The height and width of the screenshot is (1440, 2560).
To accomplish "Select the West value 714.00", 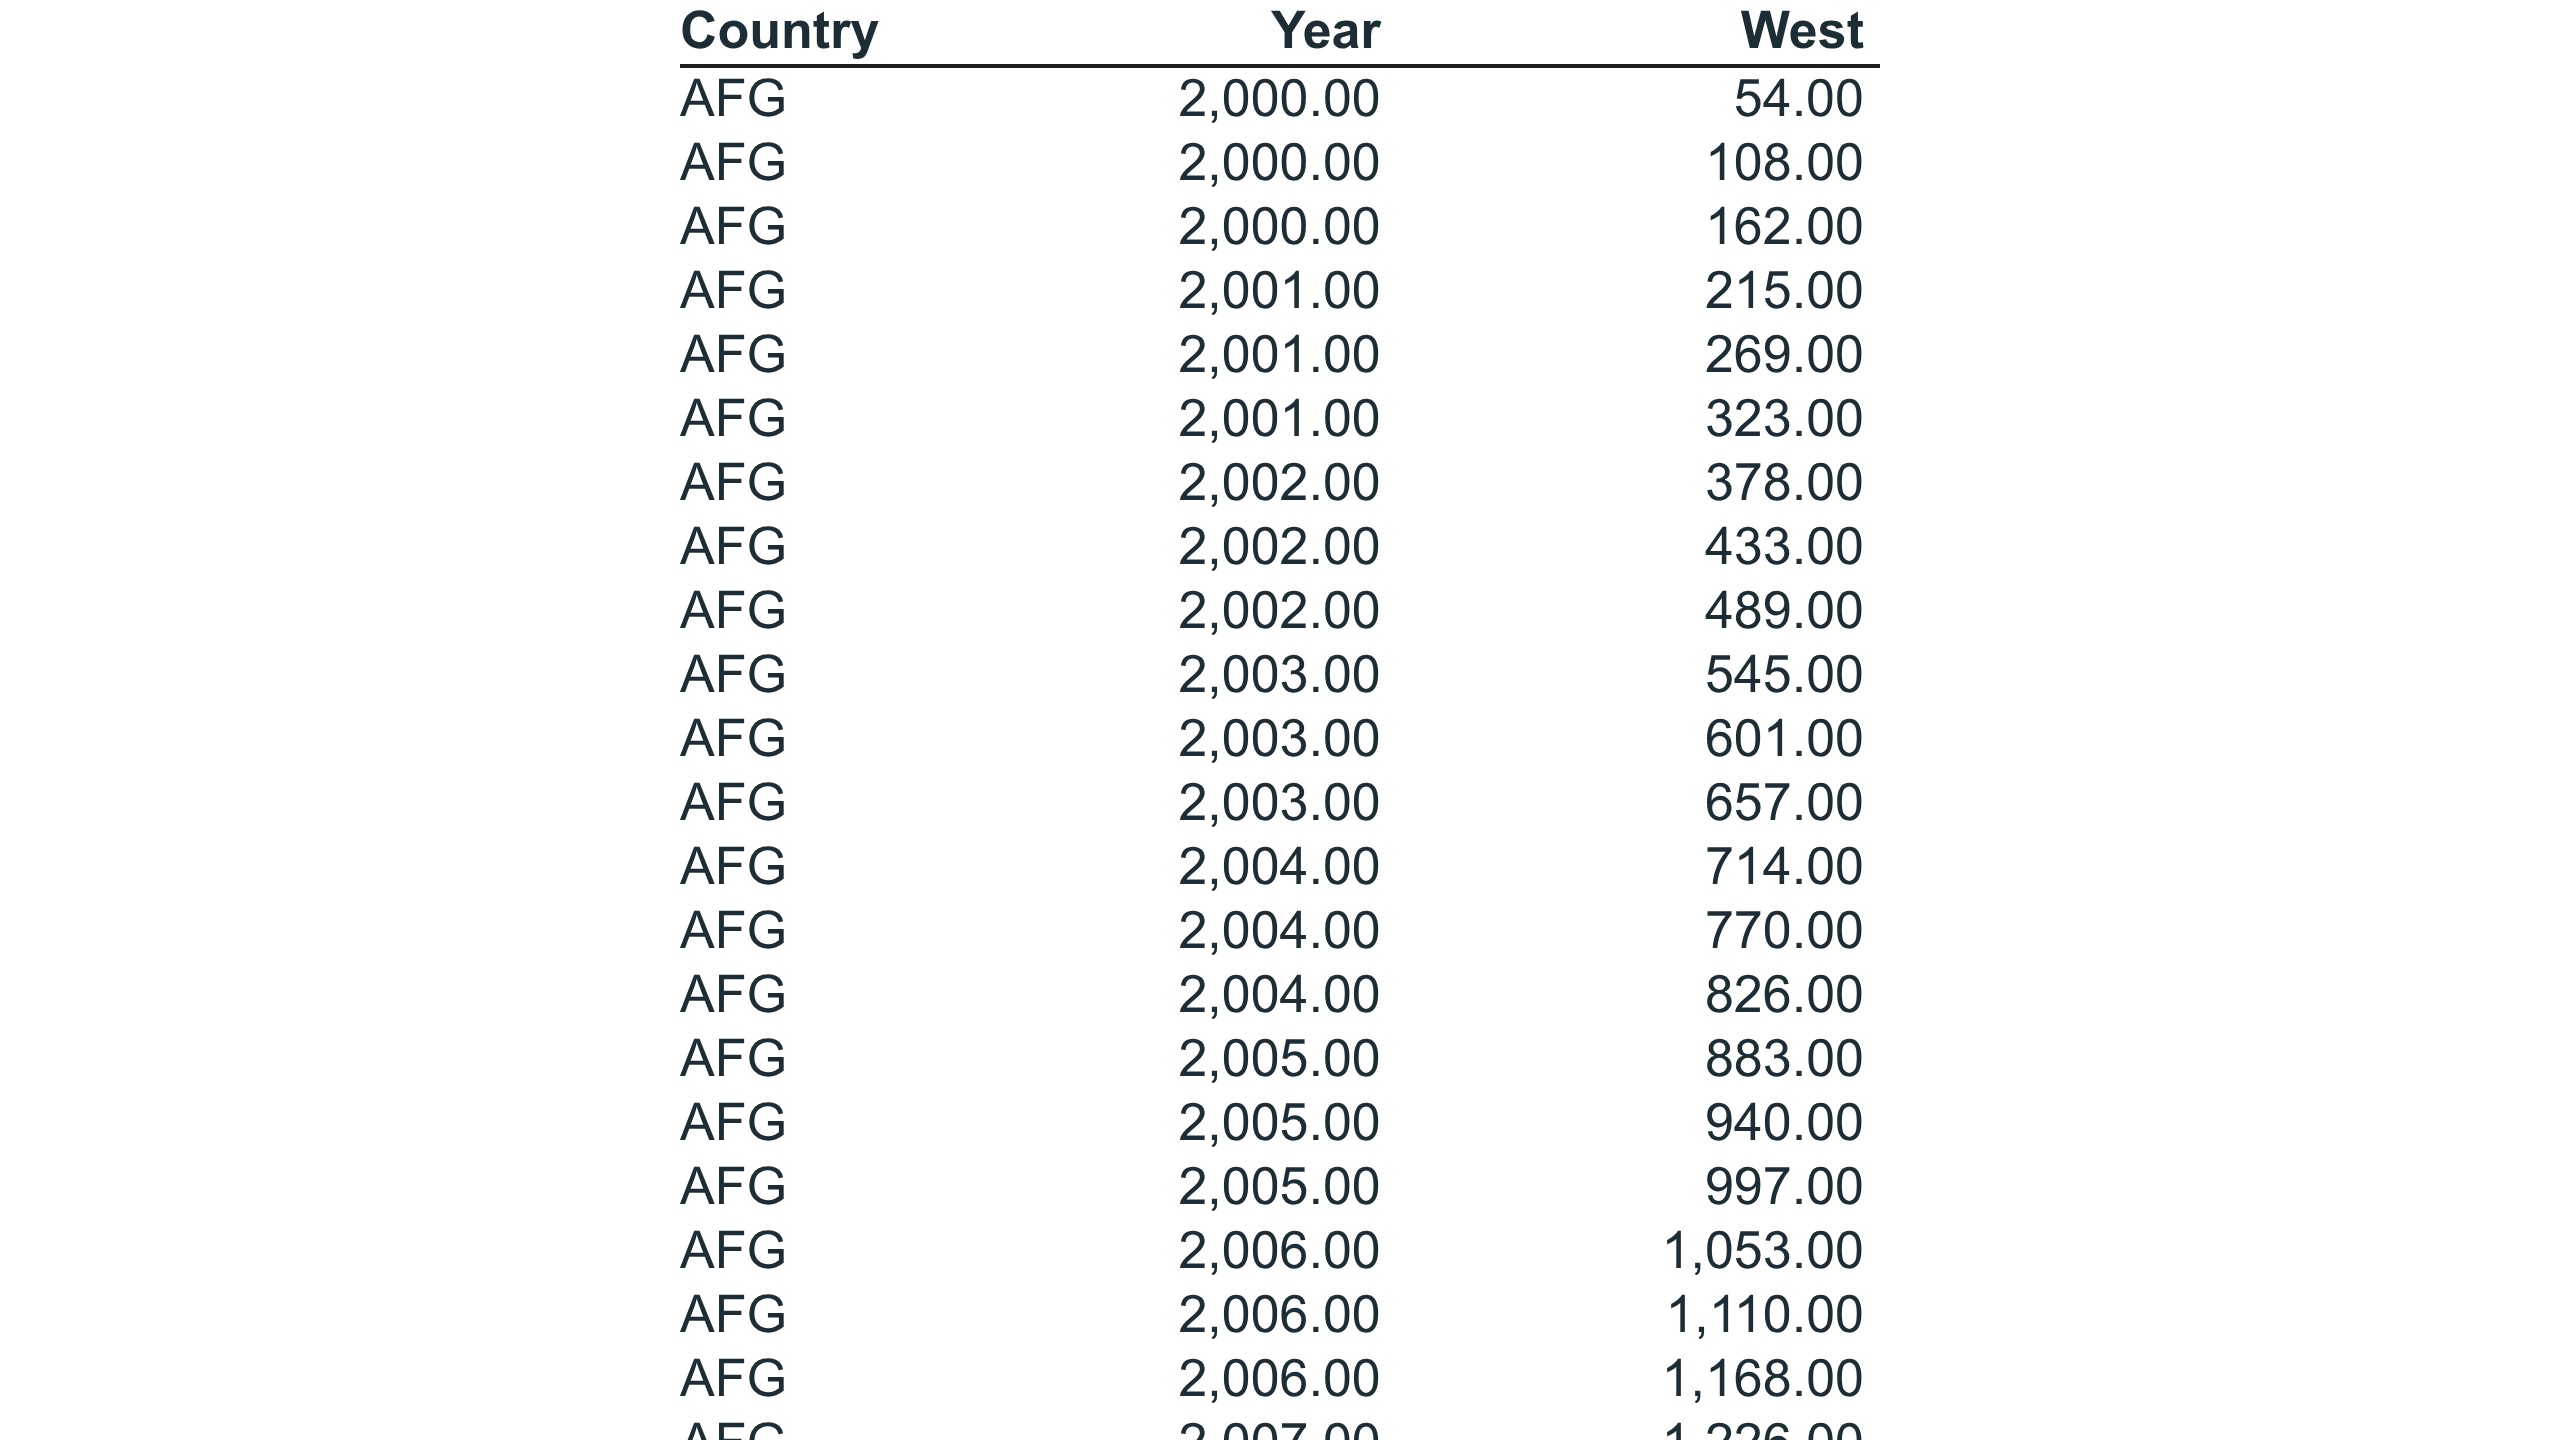I will point(1784,867).
